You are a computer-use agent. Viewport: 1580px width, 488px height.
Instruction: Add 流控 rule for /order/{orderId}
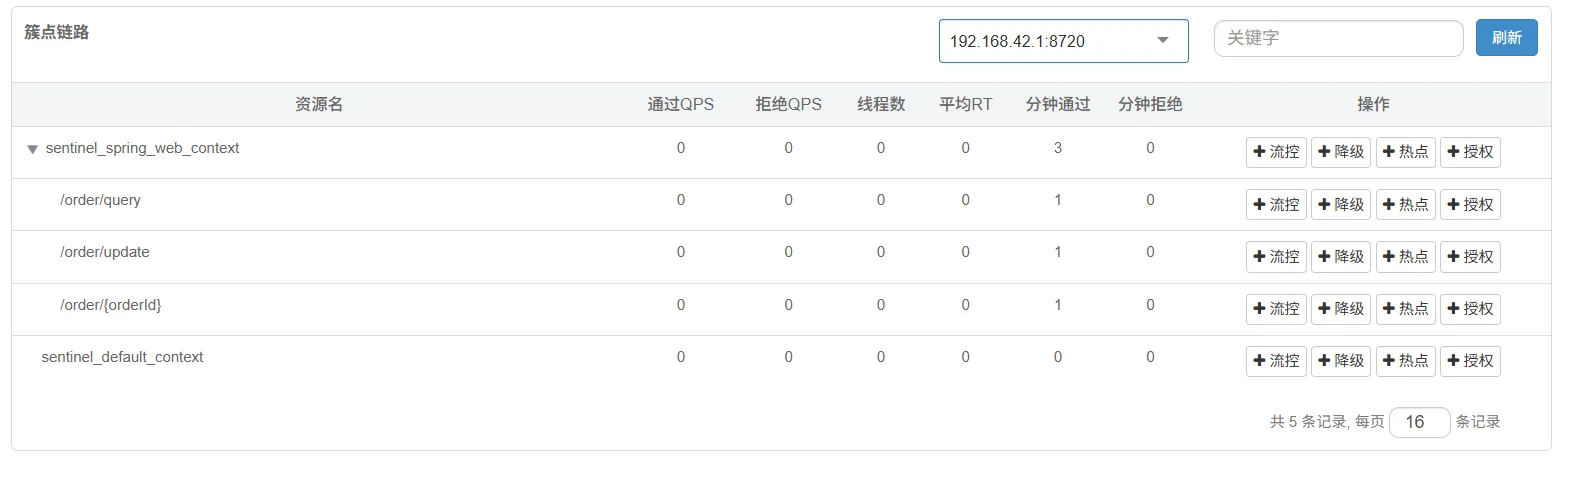click(1276, 309)
